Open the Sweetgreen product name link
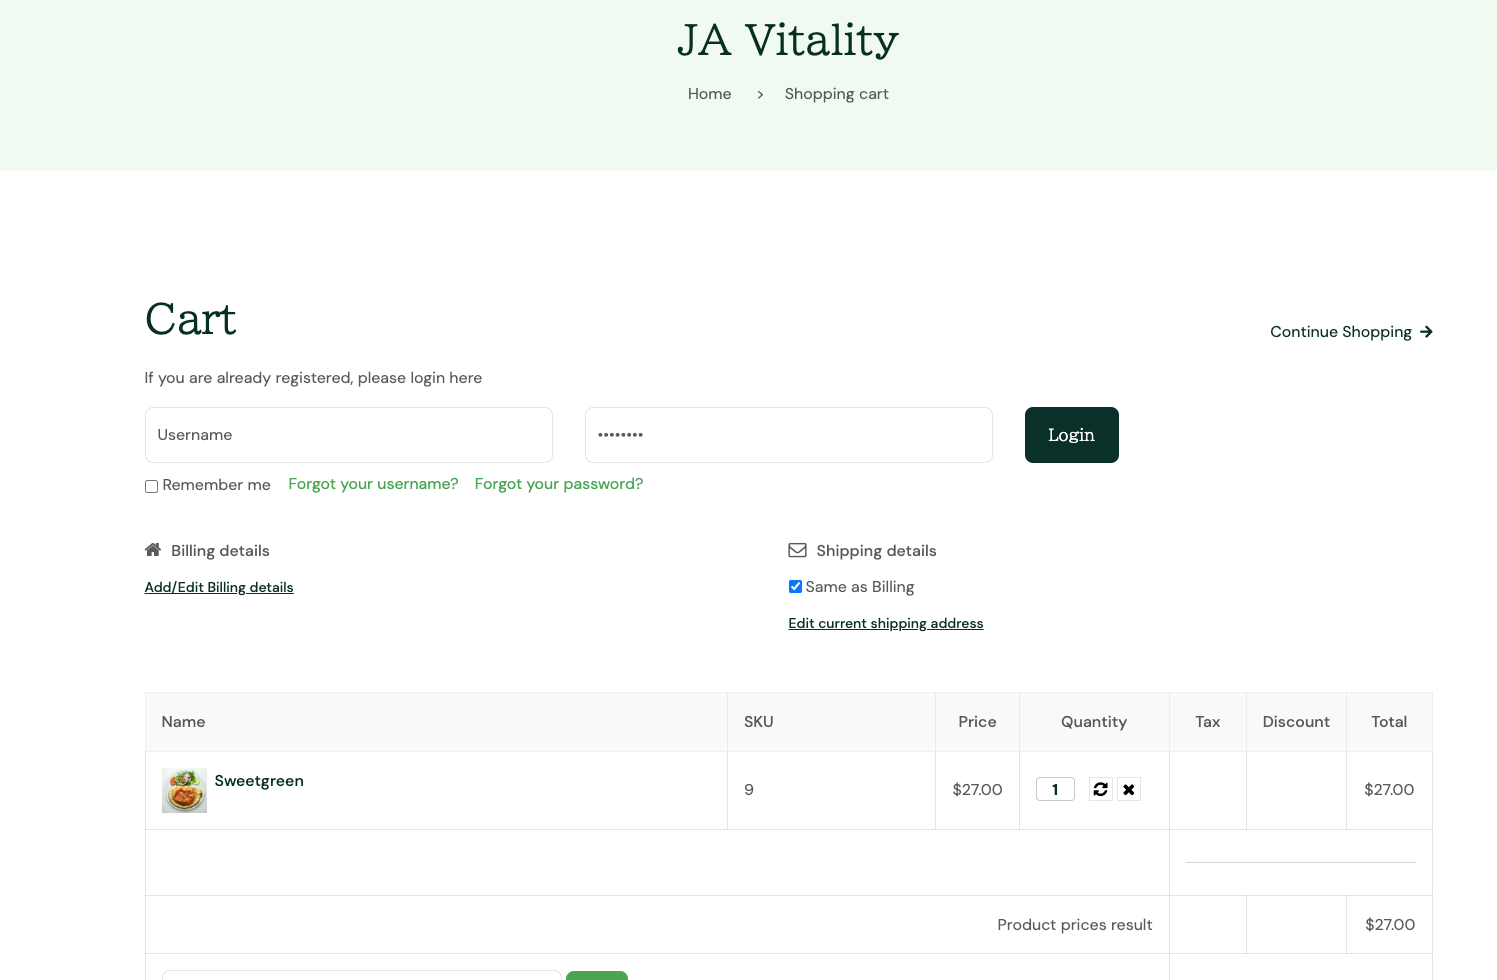Image resolution: width=1497 pixels, height=980 pixels. click(x=259, y=781)
